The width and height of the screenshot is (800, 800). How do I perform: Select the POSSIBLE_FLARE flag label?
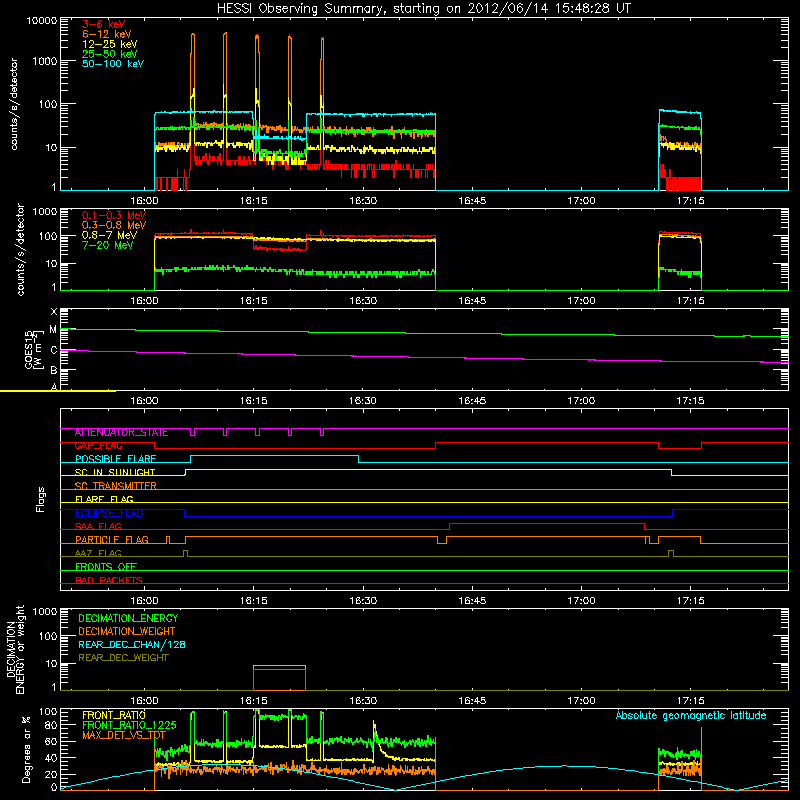[x=115, y=459]
